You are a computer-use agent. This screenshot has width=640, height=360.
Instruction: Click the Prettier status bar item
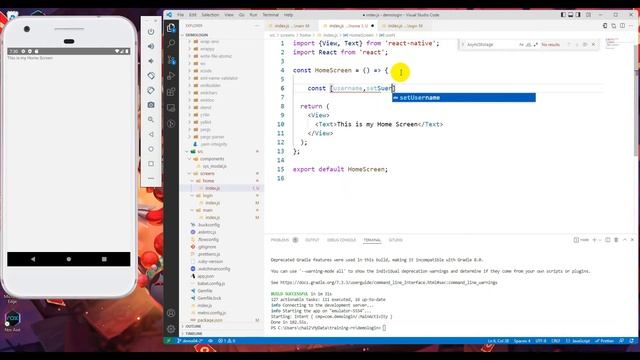click(604, 341)
